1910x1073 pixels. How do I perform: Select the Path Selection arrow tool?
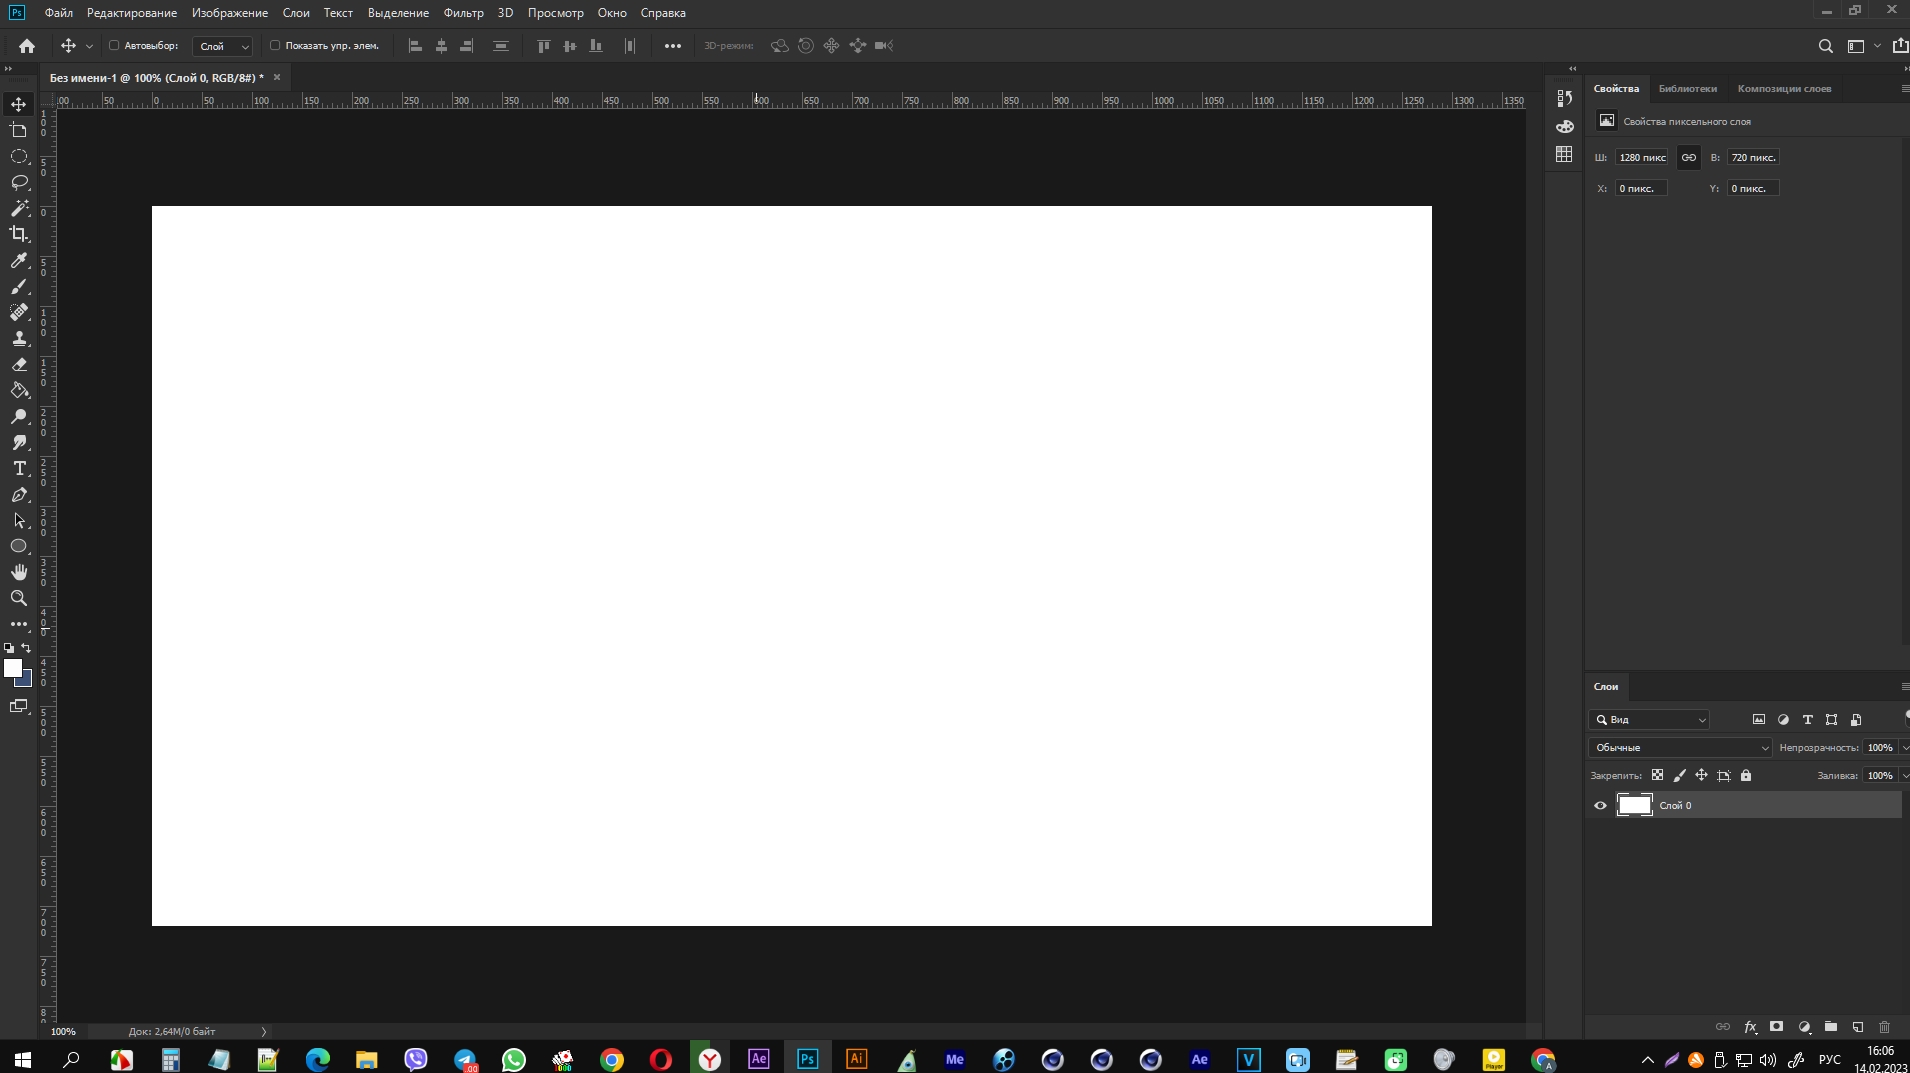pyautogui.click(x=19, y=521)
